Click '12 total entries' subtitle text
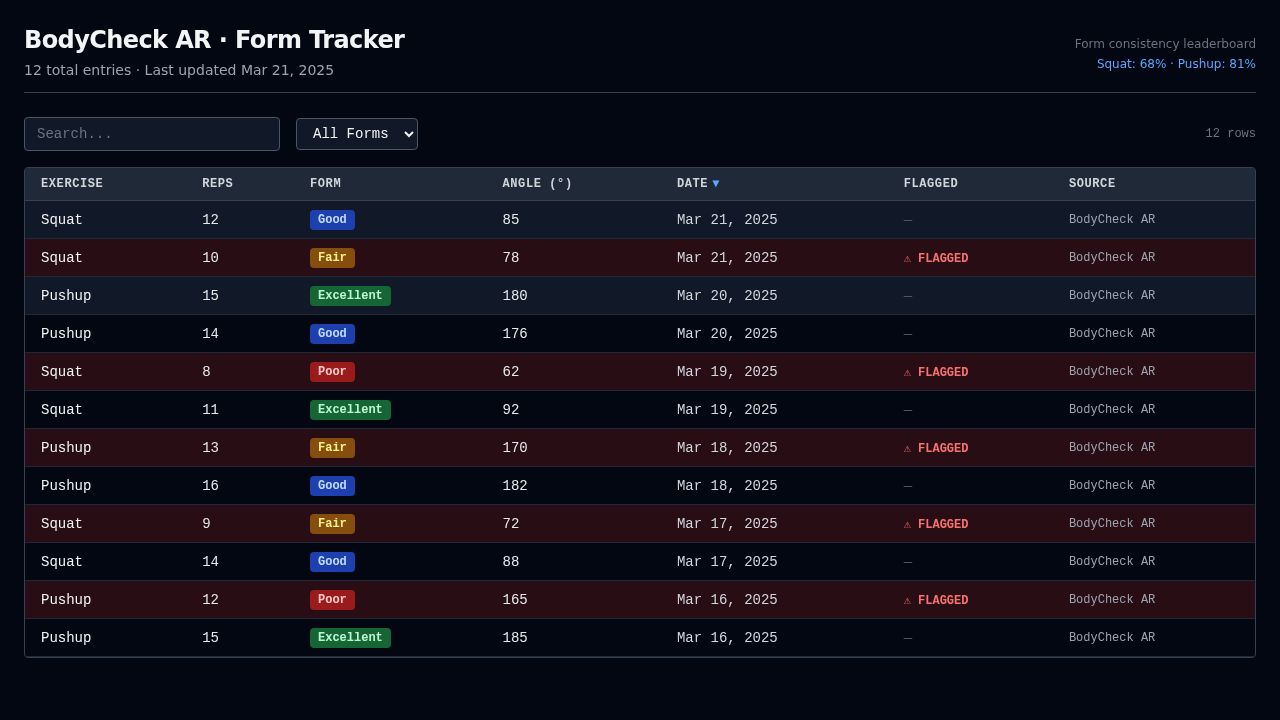The image size is (1280, 720). [x=77, y=70]
